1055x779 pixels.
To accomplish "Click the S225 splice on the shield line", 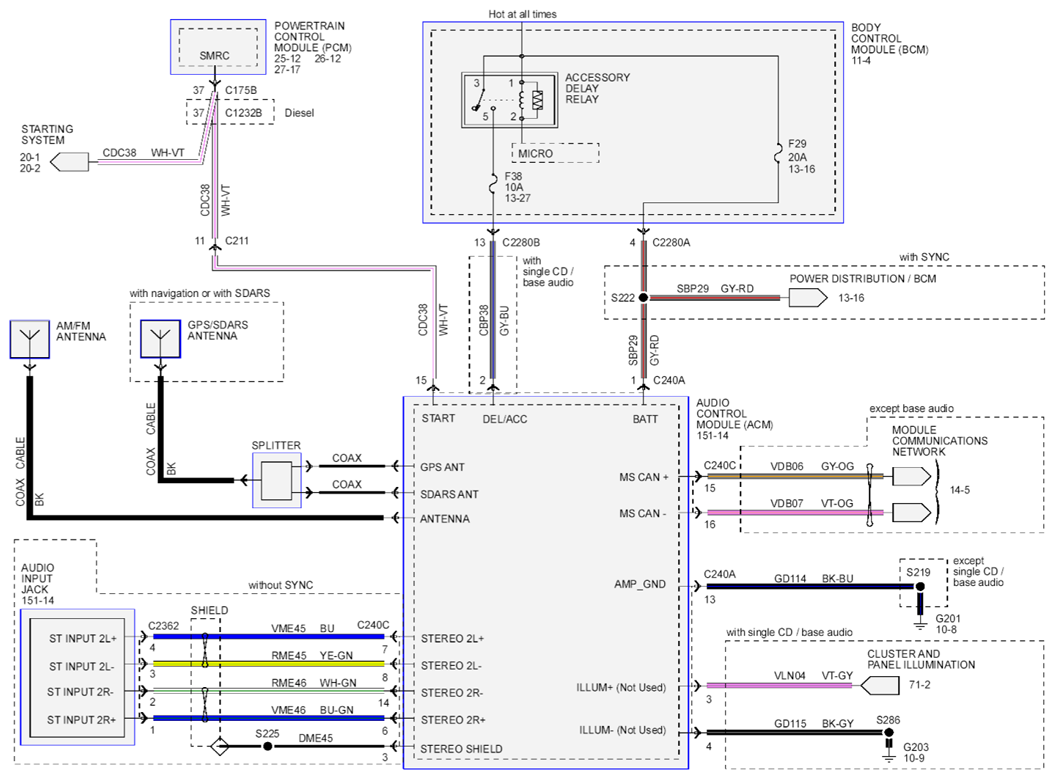I will coord(267,747).
